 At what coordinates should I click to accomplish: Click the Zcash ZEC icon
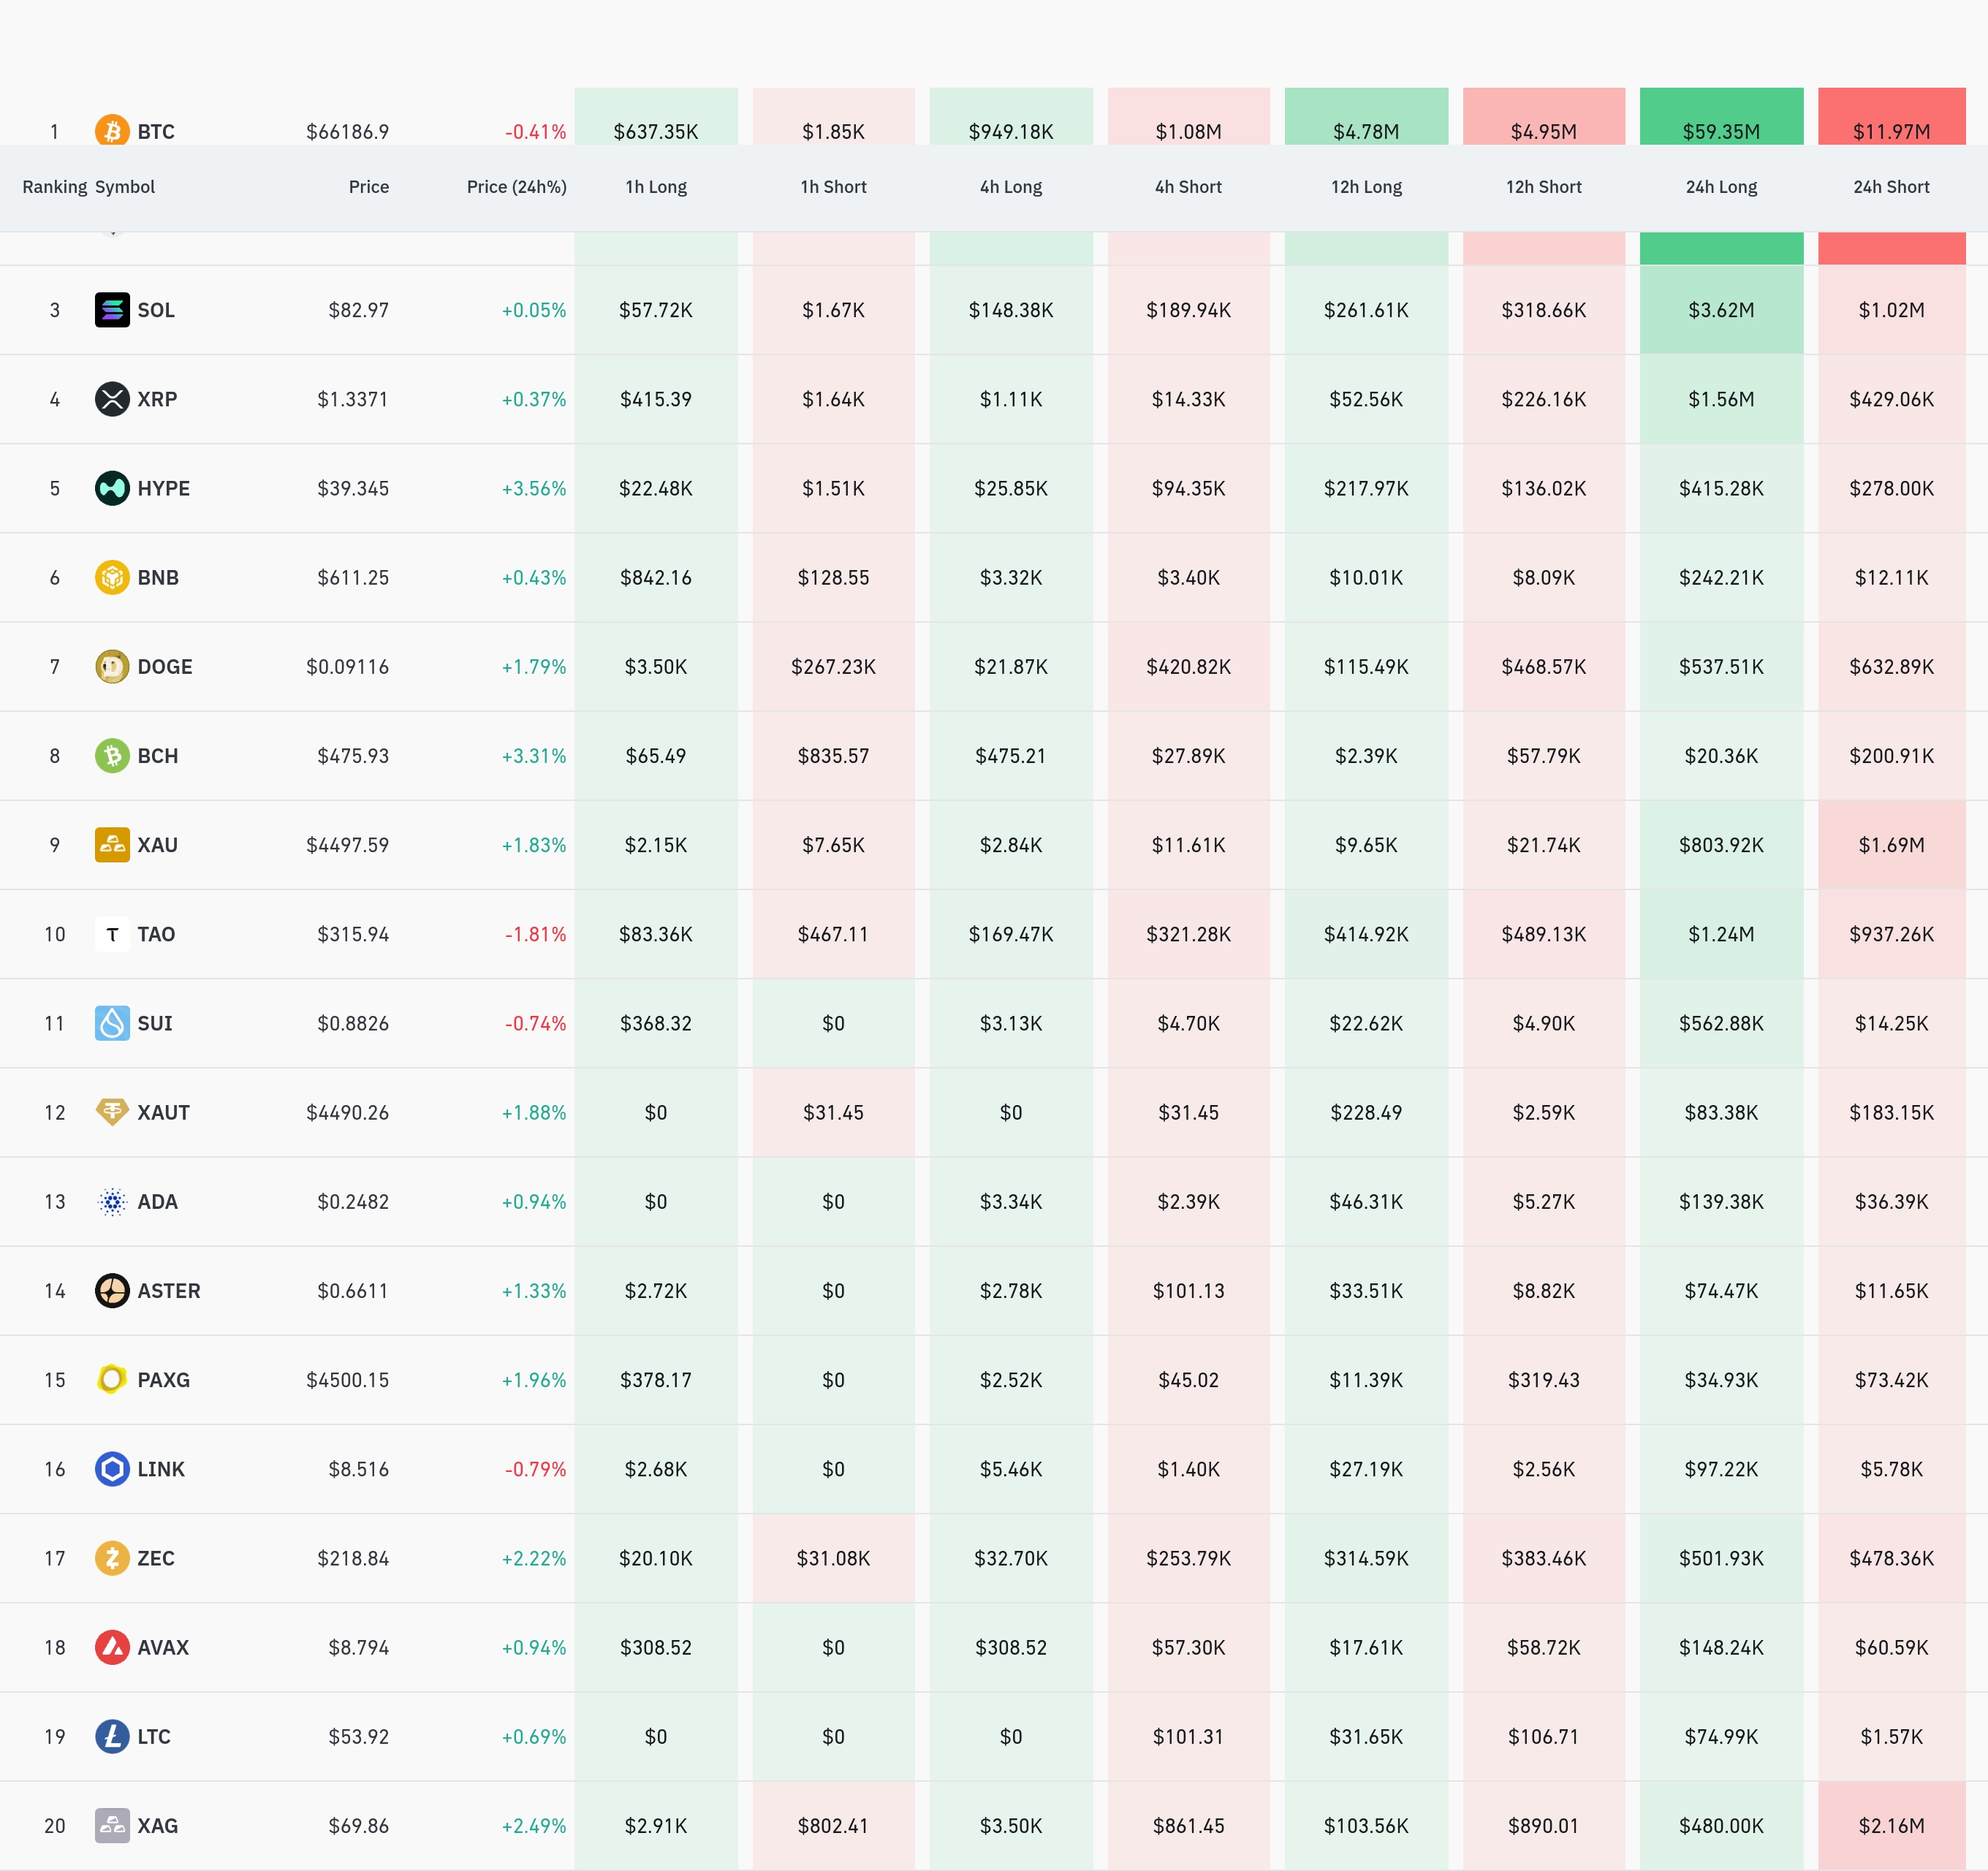(x=112, y=1558)
